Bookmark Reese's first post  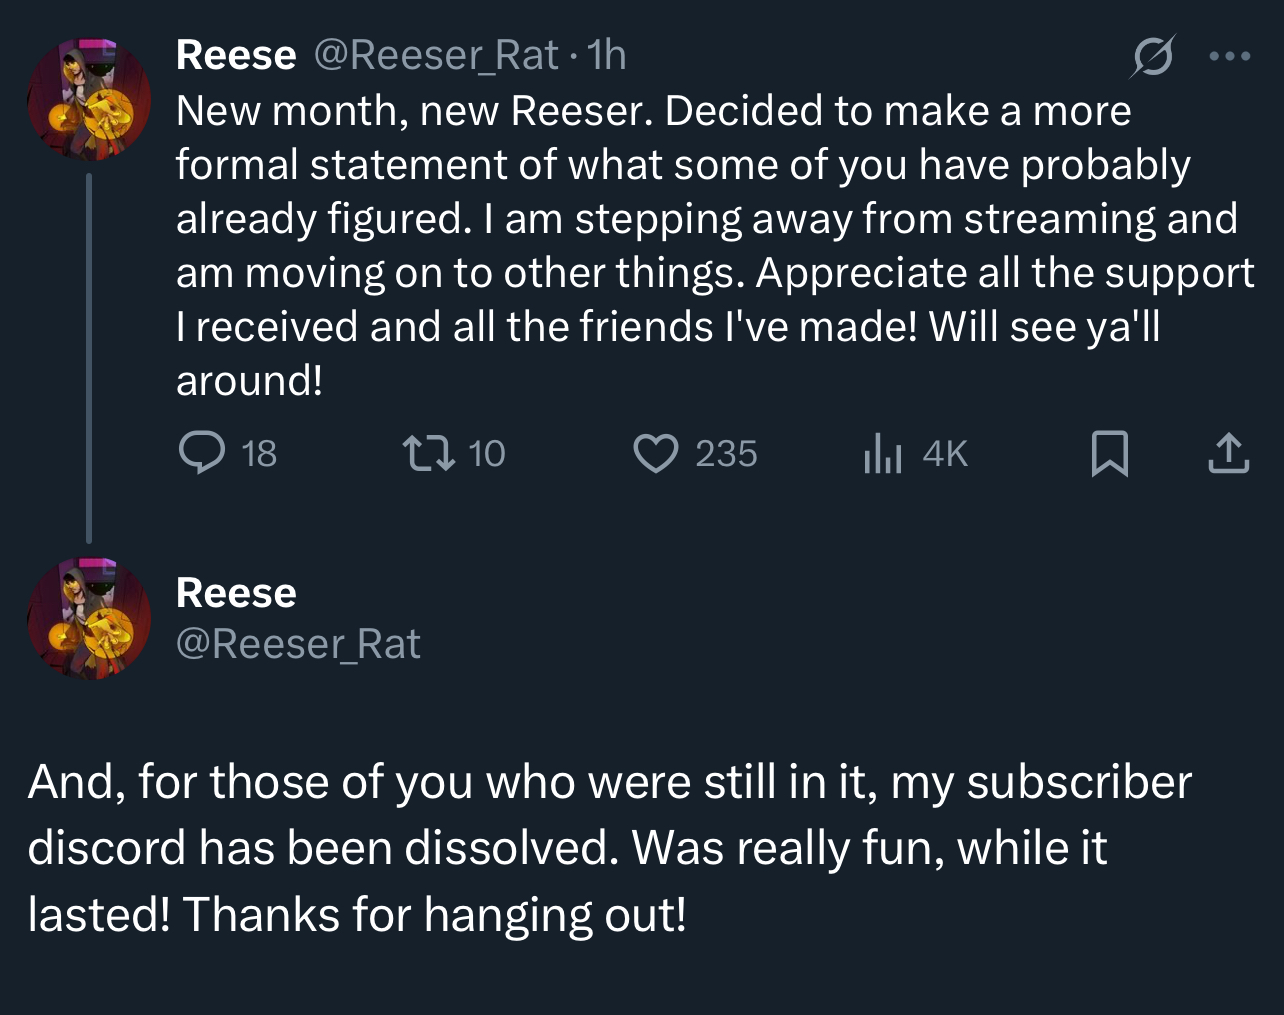tap(1109, 453)
